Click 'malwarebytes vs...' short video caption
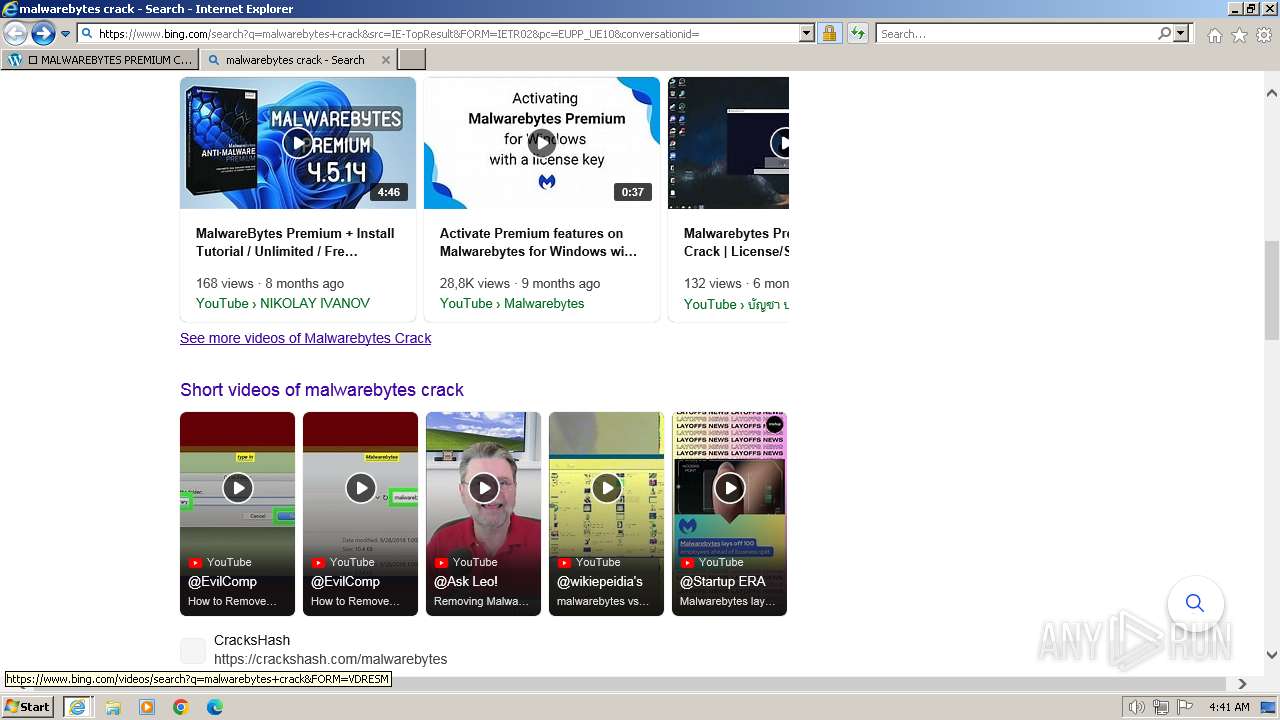The height and width of the screenshot is (720, 1280). click(x=603, y=601)
